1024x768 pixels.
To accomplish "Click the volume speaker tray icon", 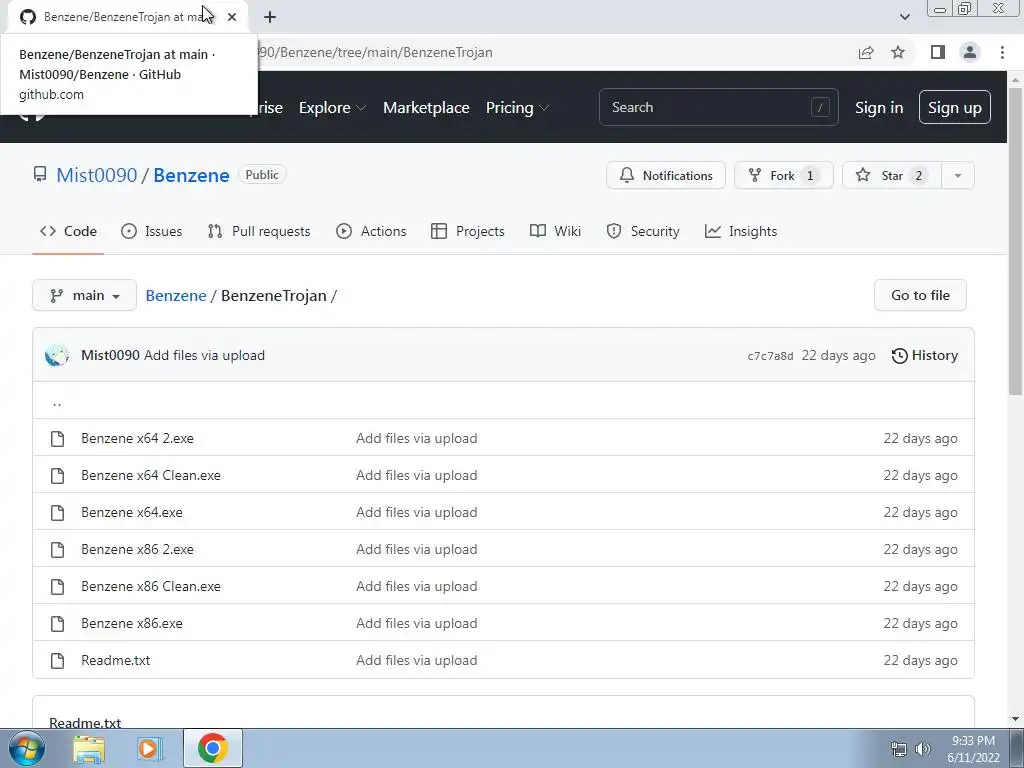I will [922, 749].
